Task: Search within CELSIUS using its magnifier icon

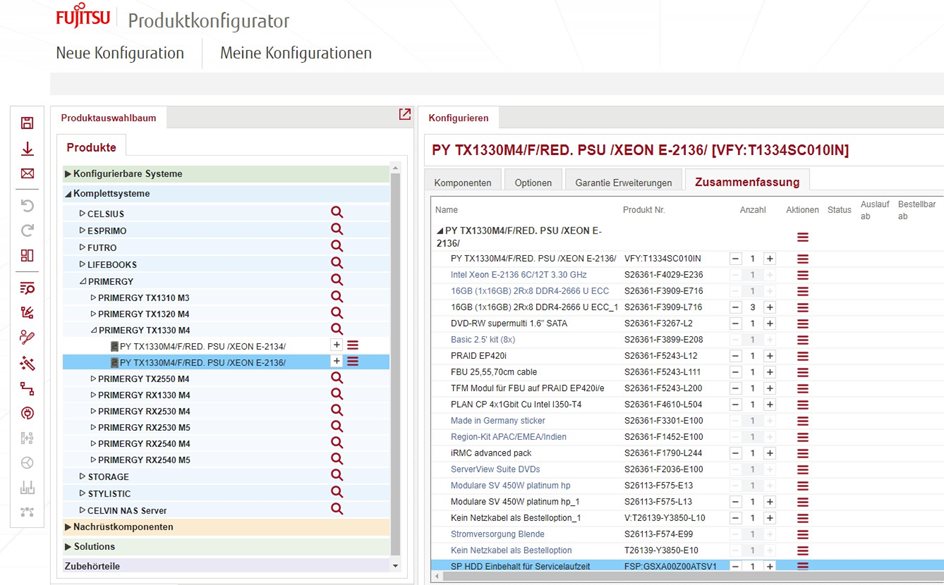Action: (337, 212)
